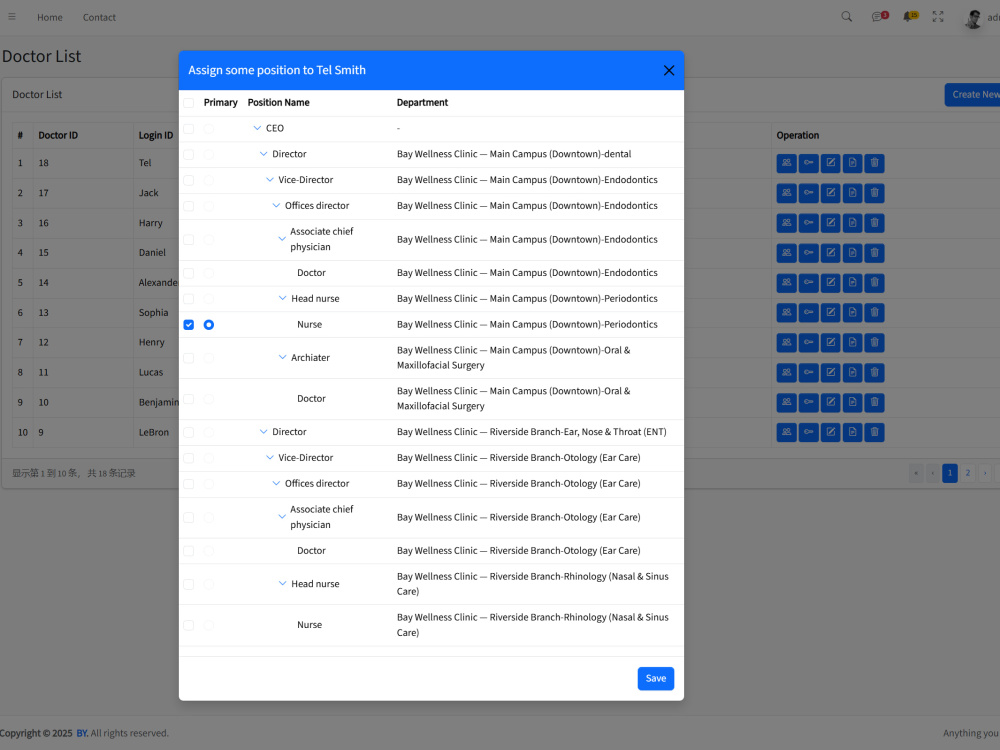Click the key icon in Tel's row
This screenshot has height=750, width=1000.
808,163
